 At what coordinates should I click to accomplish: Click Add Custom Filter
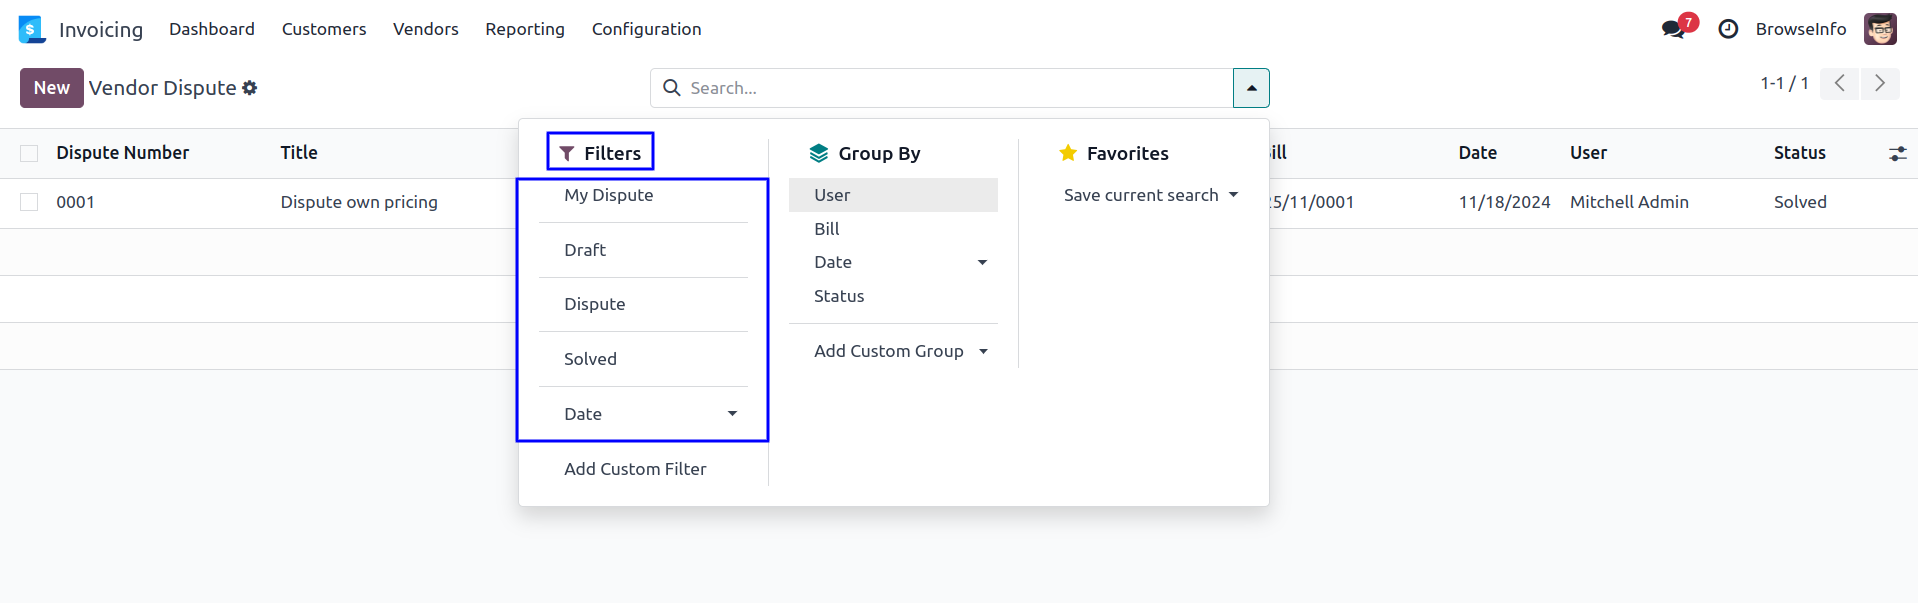[635, 469]
